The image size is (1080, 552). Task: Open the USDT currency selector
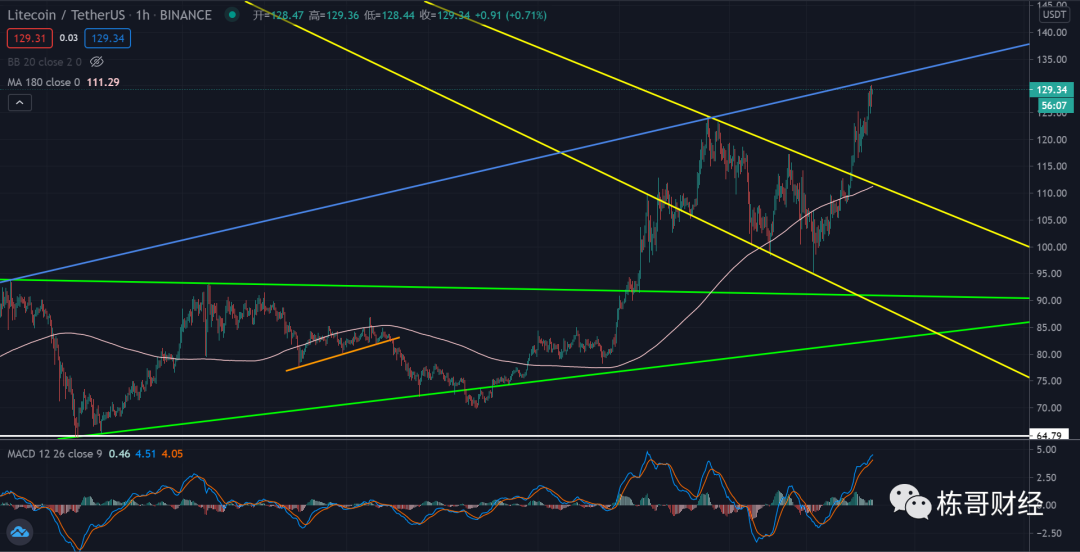click(1054, 14)
